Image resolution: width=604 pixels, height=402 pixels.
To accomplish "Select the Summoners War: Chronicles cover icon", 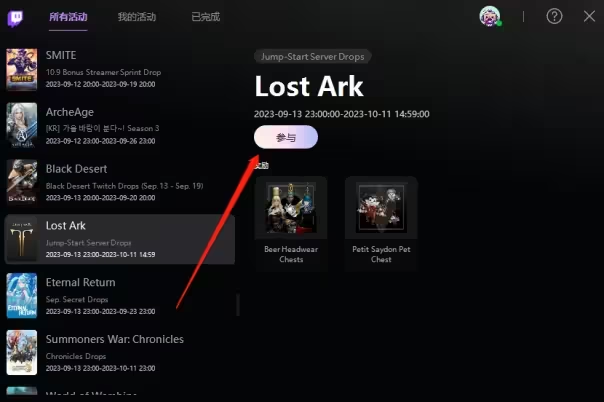I will point(22,352).
